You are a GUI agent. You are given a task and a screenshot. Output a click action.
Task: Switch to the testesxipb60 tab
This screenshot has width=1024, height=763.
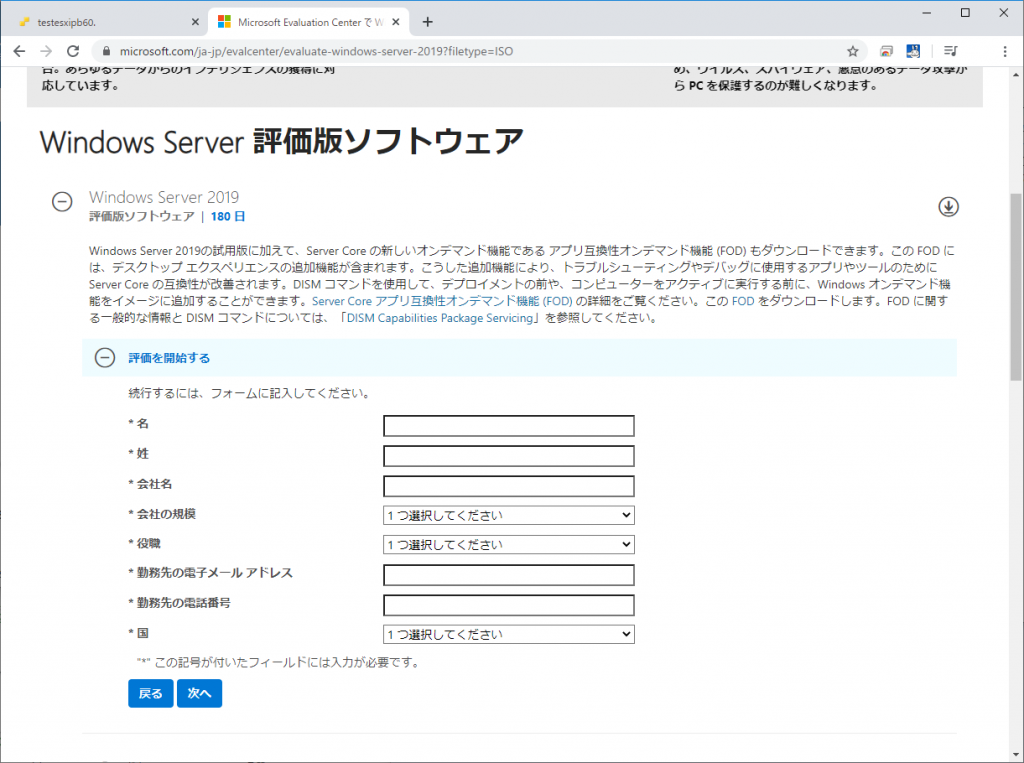(x=104, y=22)
